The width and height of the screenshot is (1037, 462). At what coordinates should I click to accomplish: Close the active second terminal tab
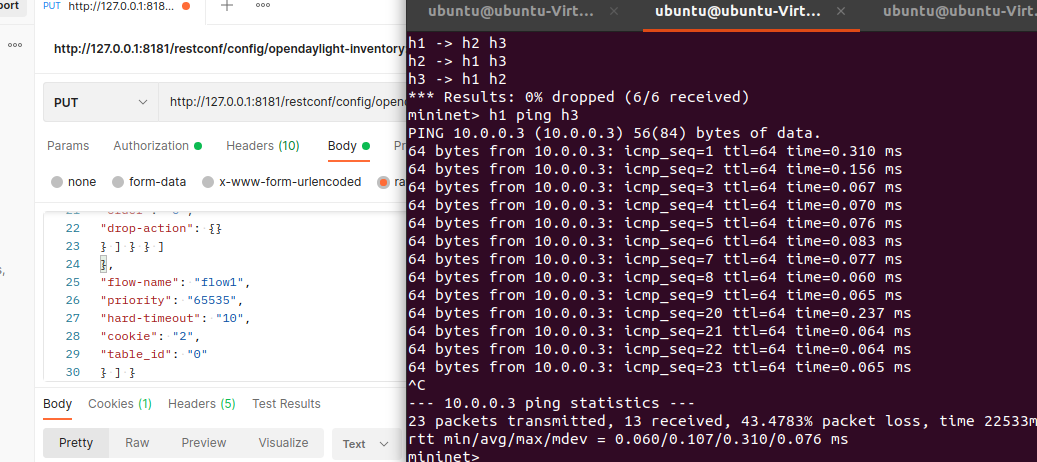coord(841,11)
